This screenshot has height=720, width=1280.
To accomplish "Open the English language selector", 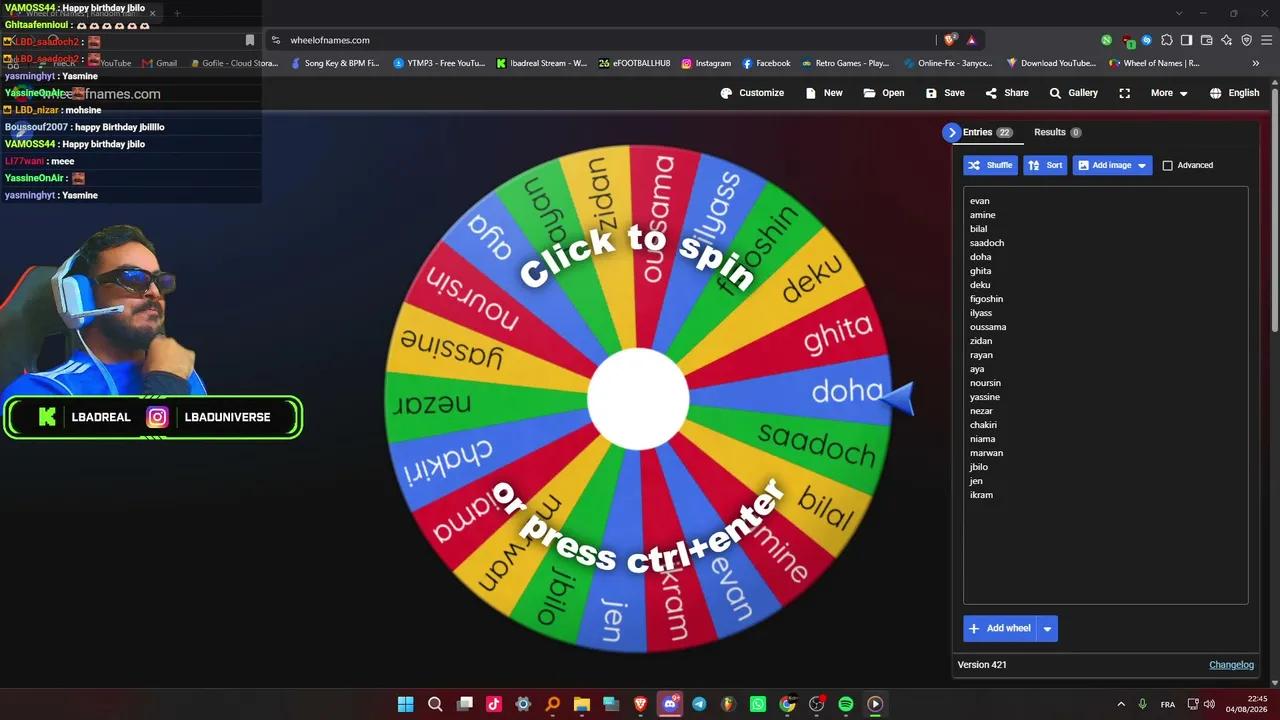I will click(1234, 93).
